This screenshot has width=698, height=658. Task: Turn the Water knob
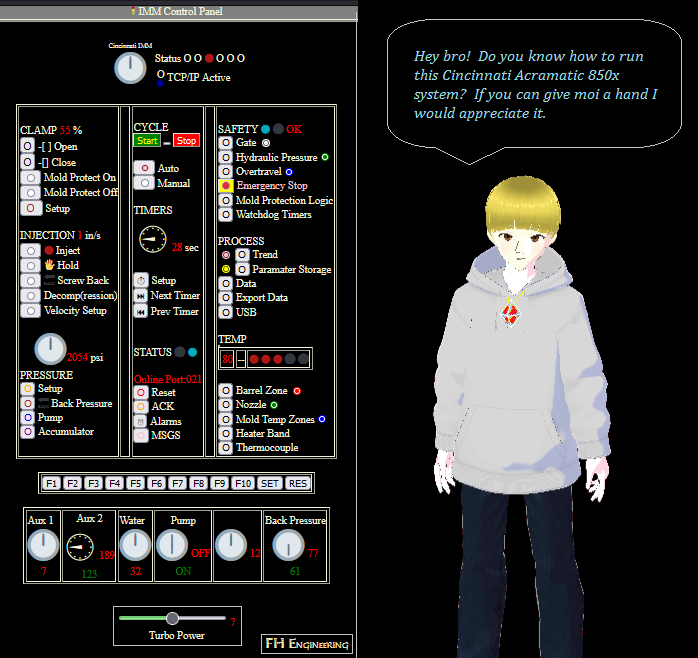135,545
